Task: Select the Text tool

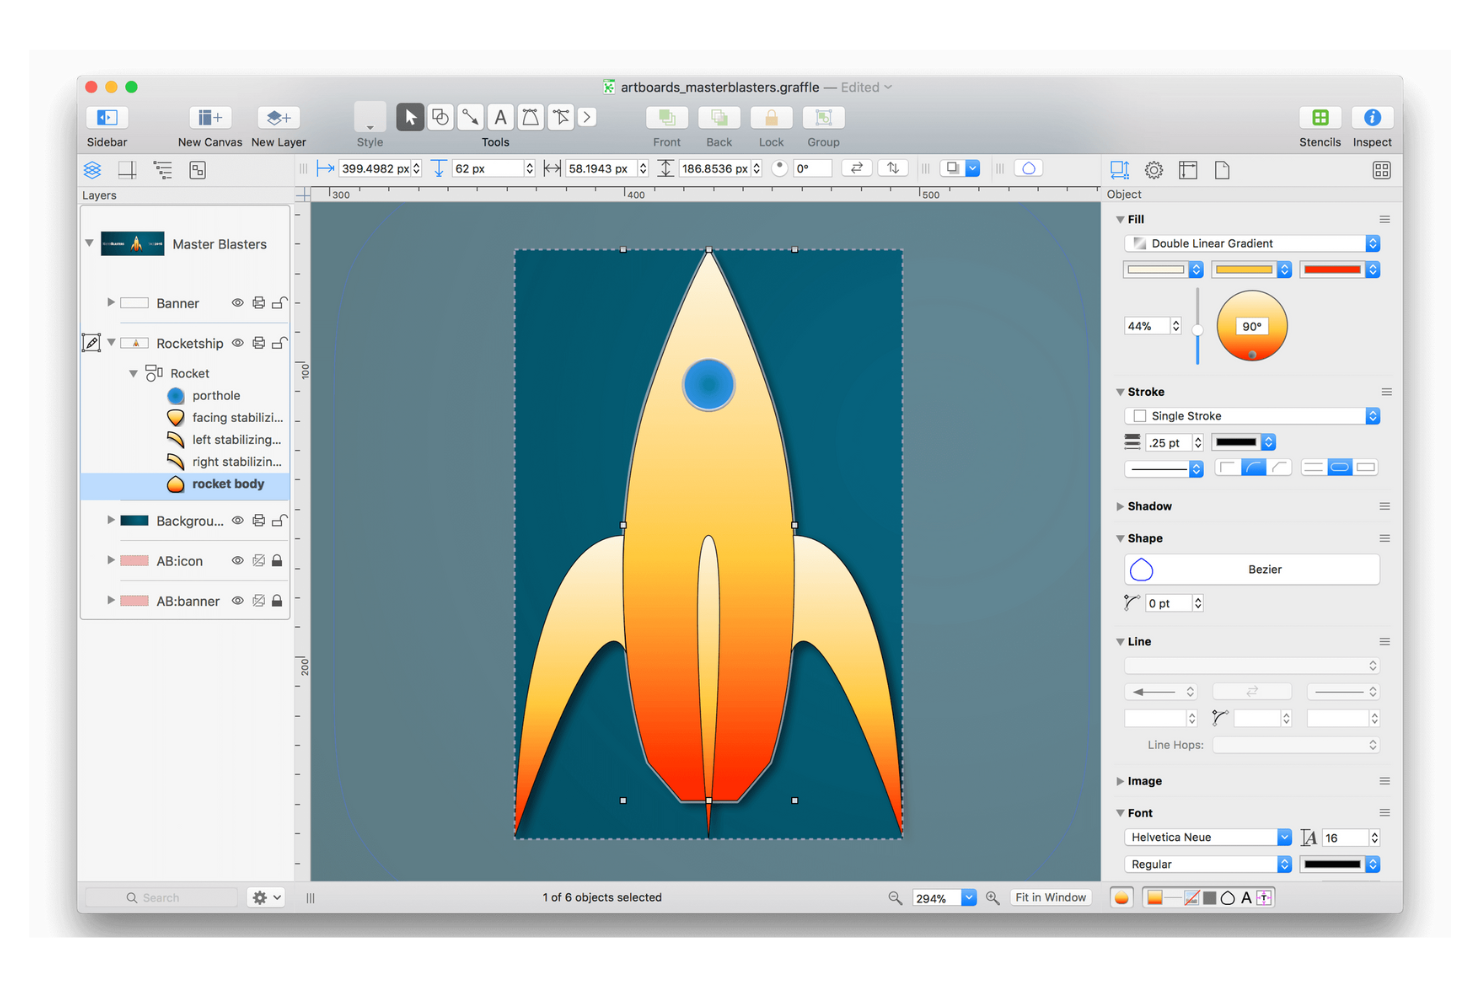Action: click(x=500, y=117)
